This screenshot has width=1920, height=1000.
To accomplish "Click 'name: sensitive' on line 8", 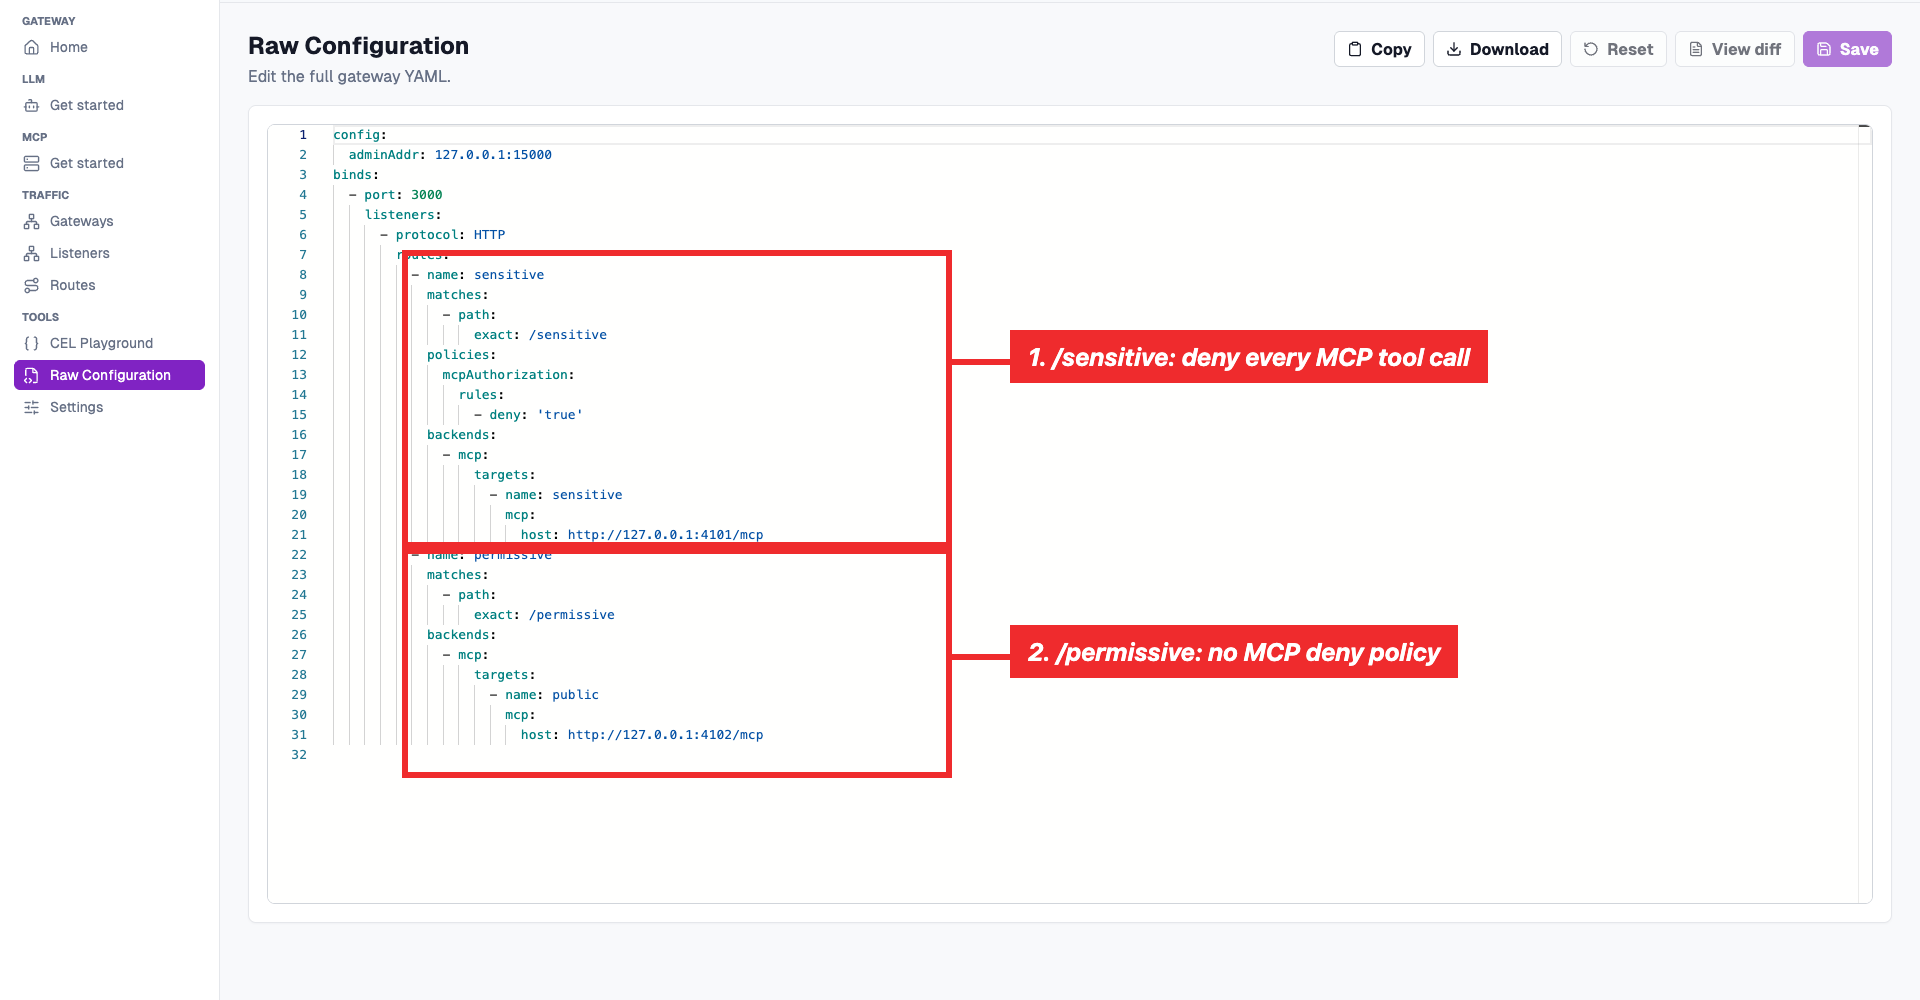I will pyautogui.click(x=485, y=275).
